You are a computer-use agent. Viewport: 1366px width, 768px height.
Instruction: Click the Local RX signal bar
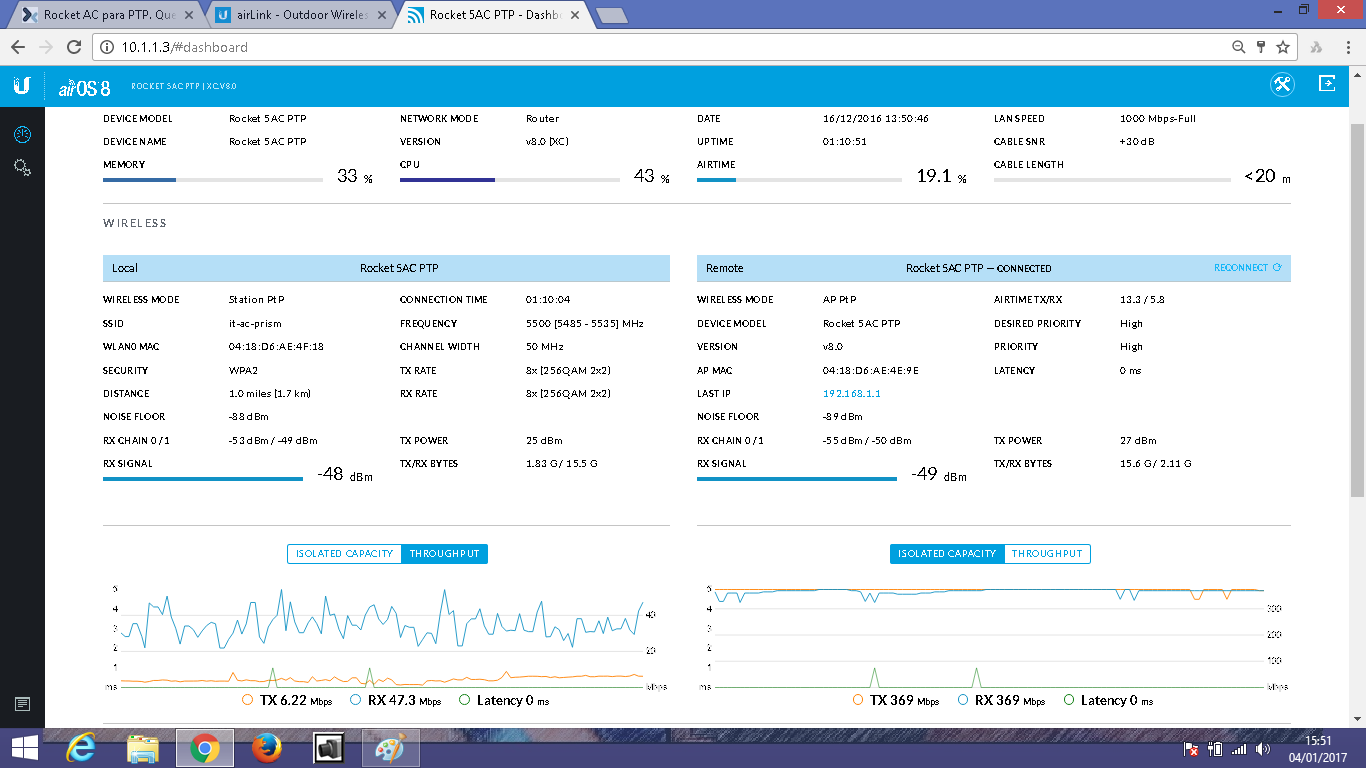pos(203,479)
